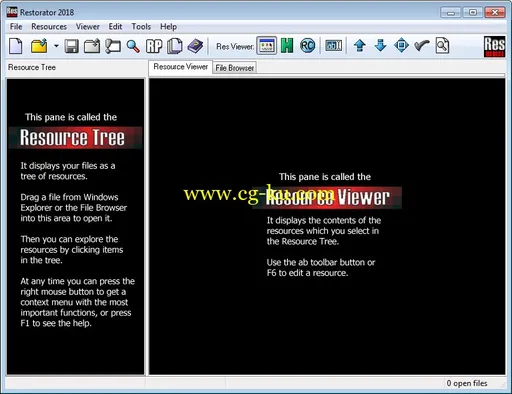Click the blue four-way arrows icon

(x=401, y=46)
